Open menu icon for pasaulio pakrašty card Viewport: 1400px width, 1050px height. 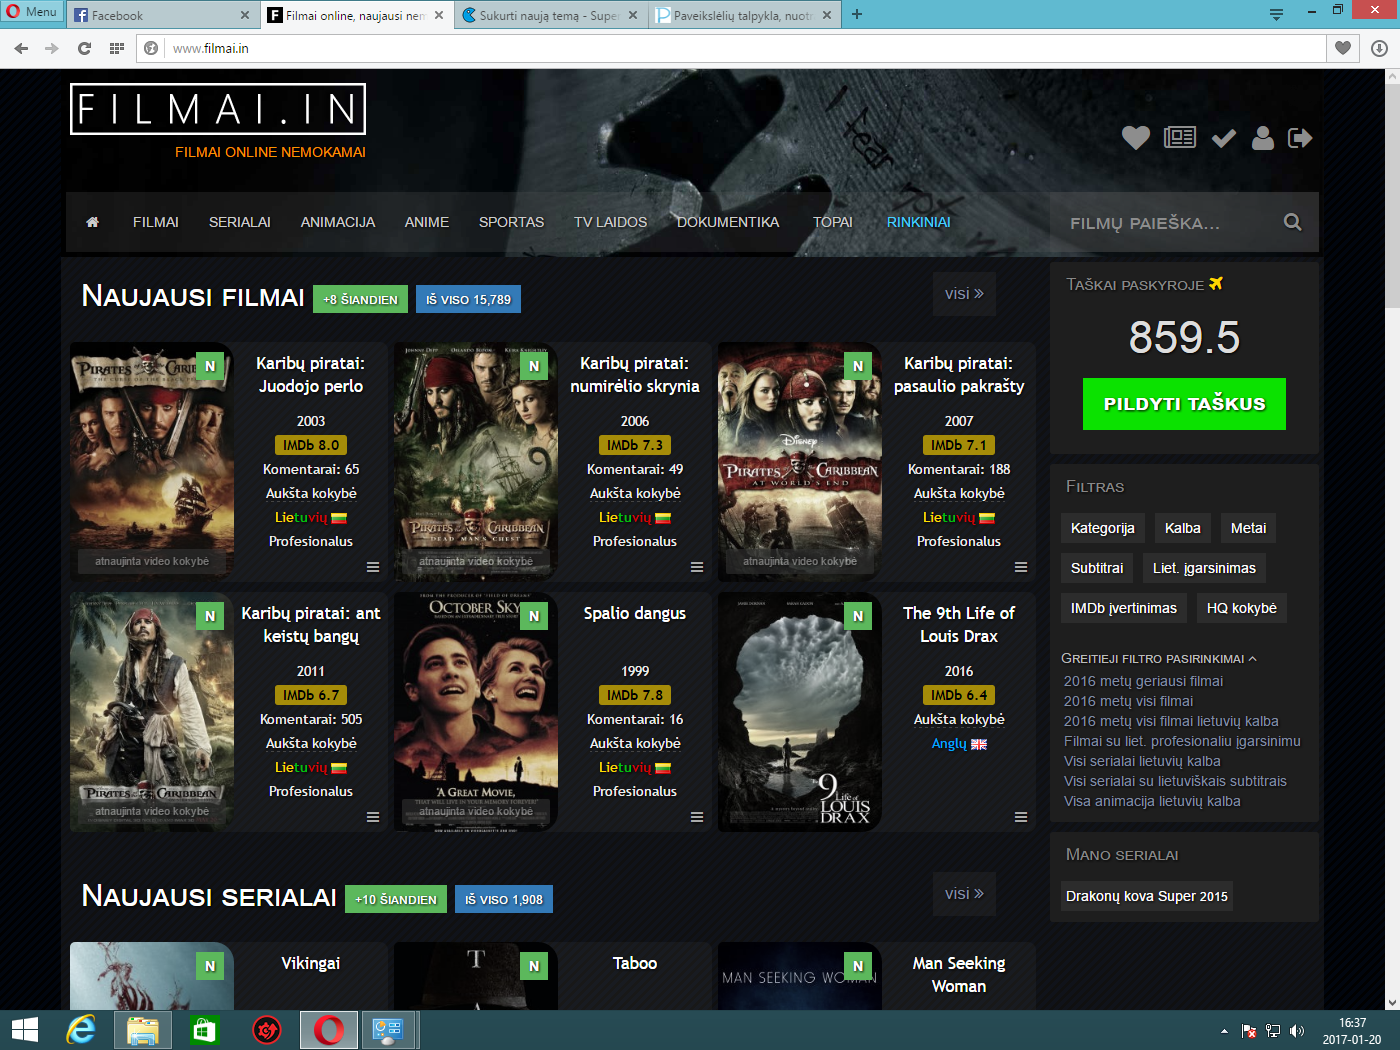click(1021, 567)
